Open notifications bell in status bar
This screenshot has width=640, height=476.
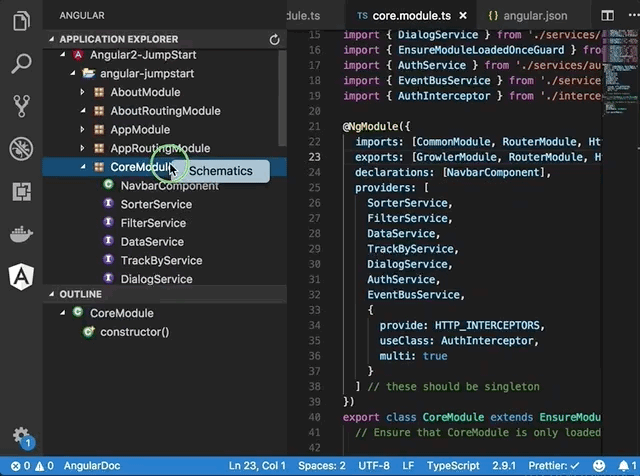coord(623,466)
